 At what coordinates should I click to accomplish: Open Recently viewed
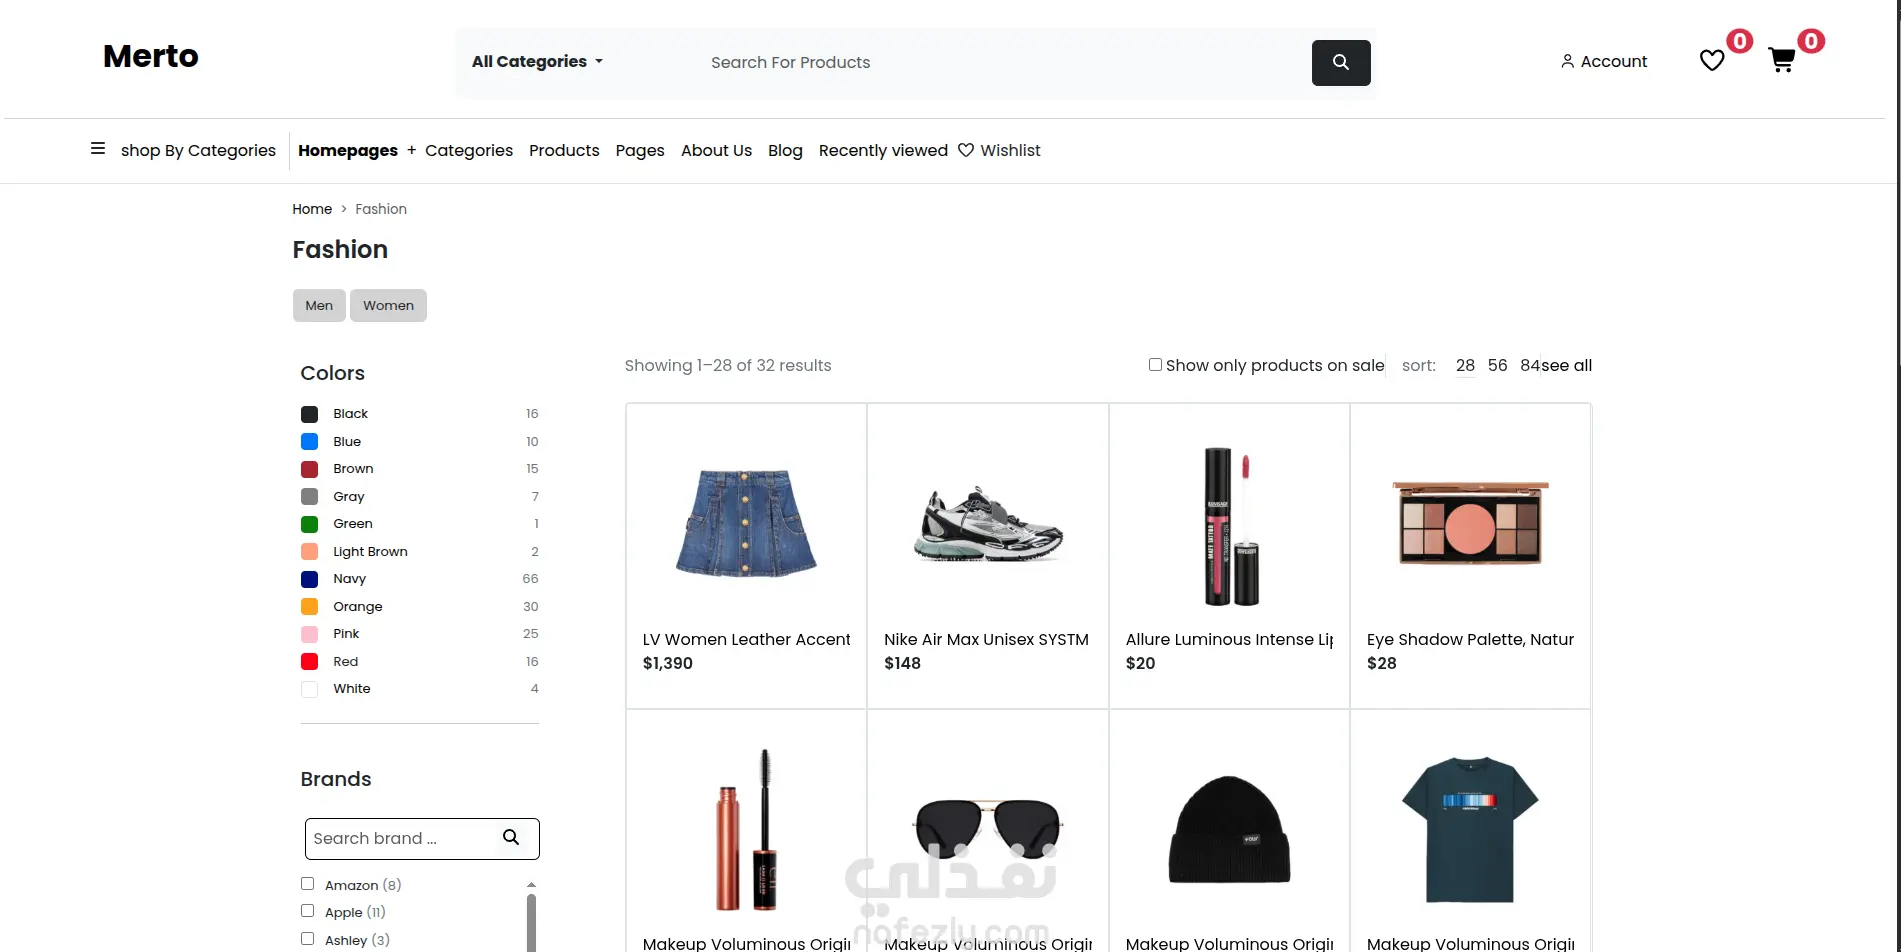point(883,150)
